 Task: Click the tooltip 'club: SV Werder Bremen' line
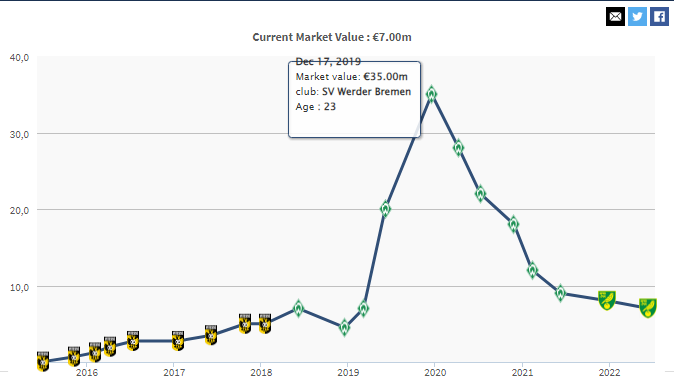(353, 92)
